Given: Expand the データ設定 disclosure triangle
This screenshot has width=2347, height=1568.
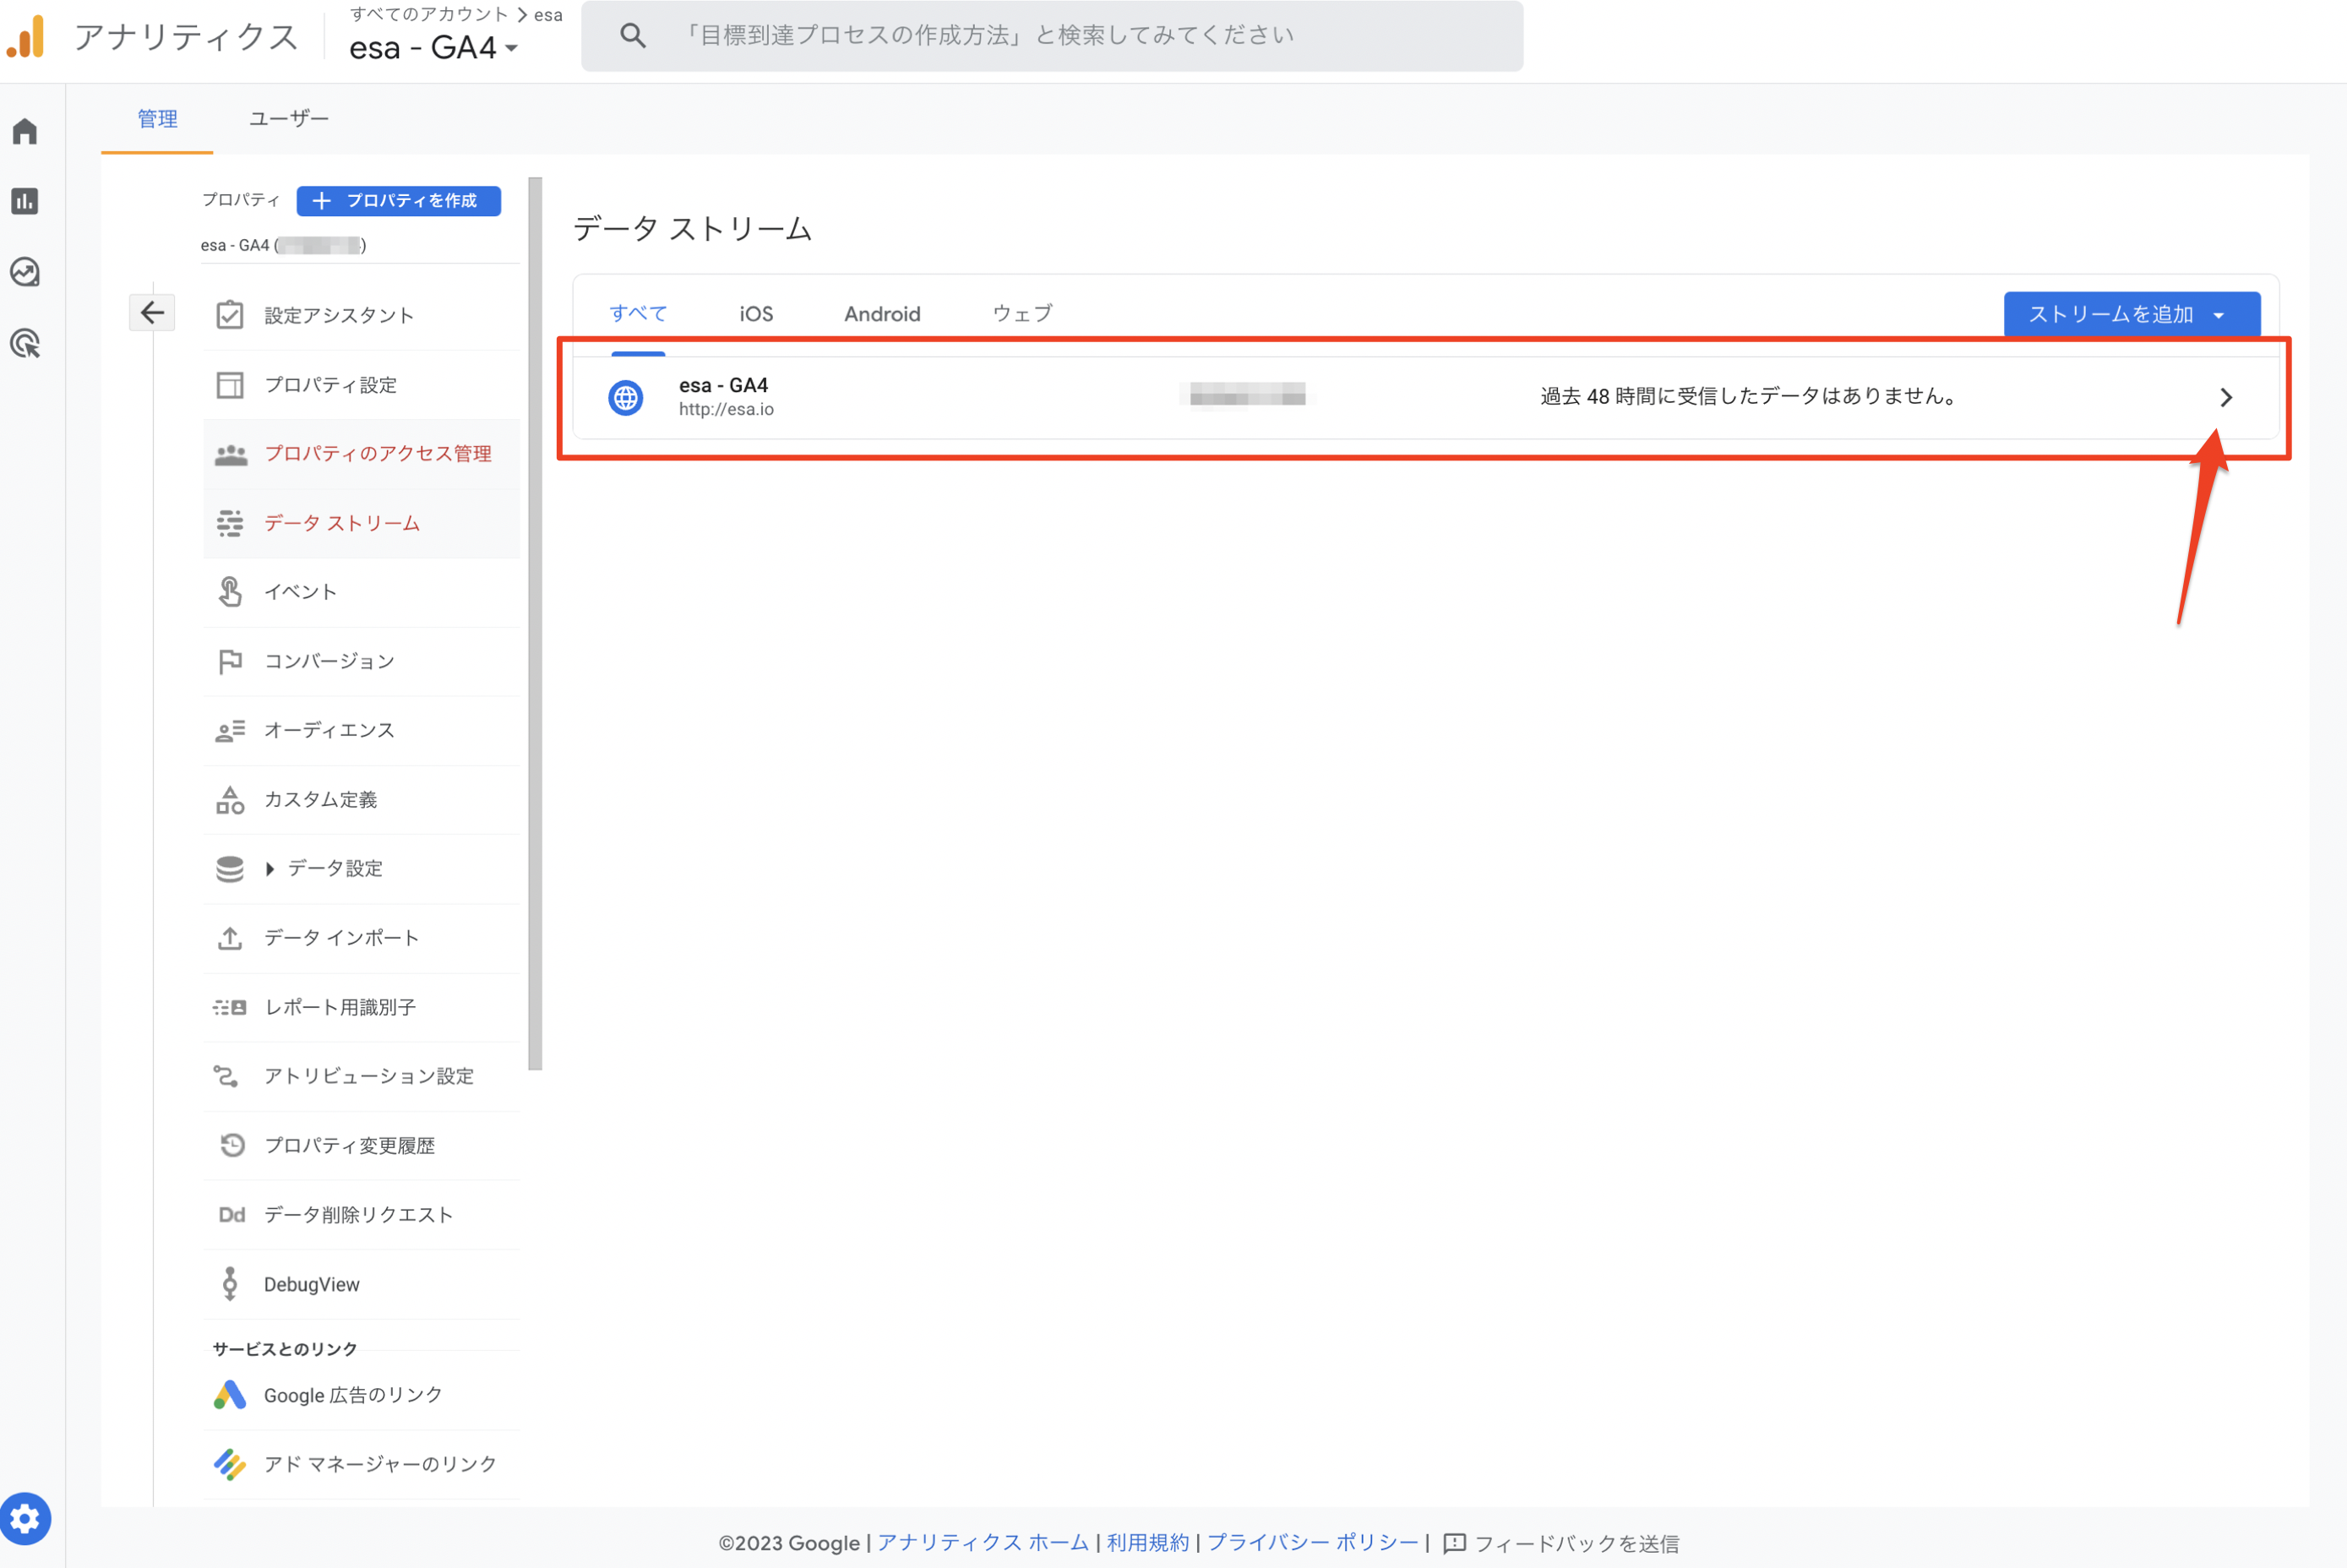Looking at the screenshot, I should pyautogui.click(x=269, y=869).
